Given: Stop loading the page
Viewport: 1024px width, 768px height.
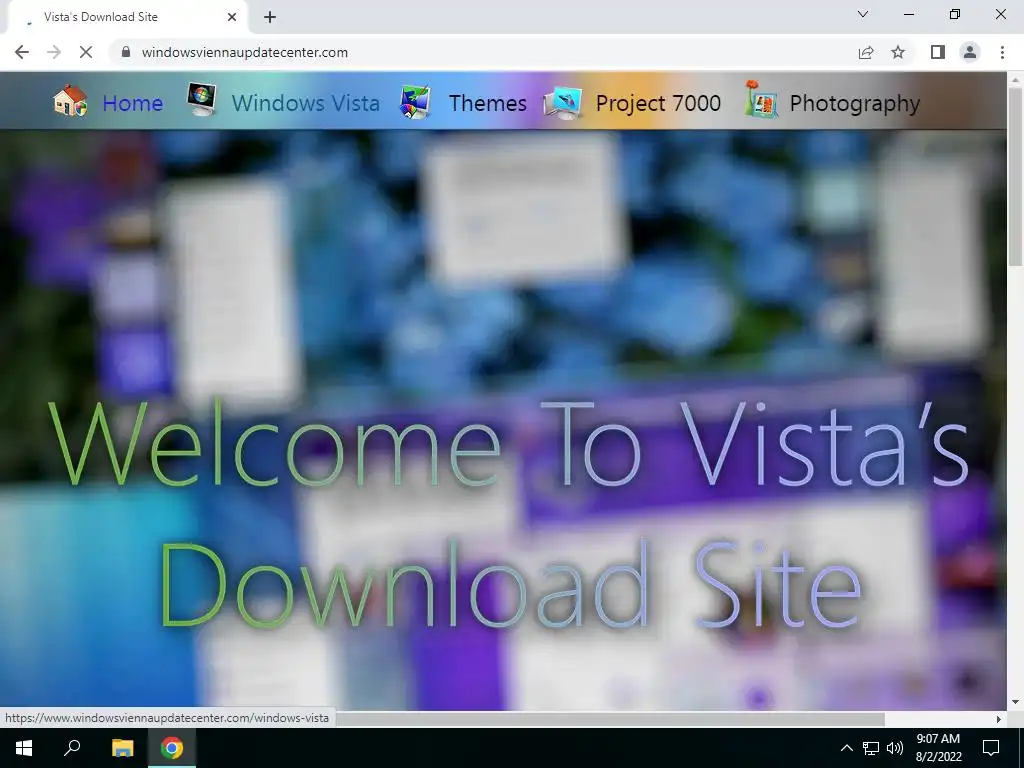Looking at the screenshot, I should point(86,52).
